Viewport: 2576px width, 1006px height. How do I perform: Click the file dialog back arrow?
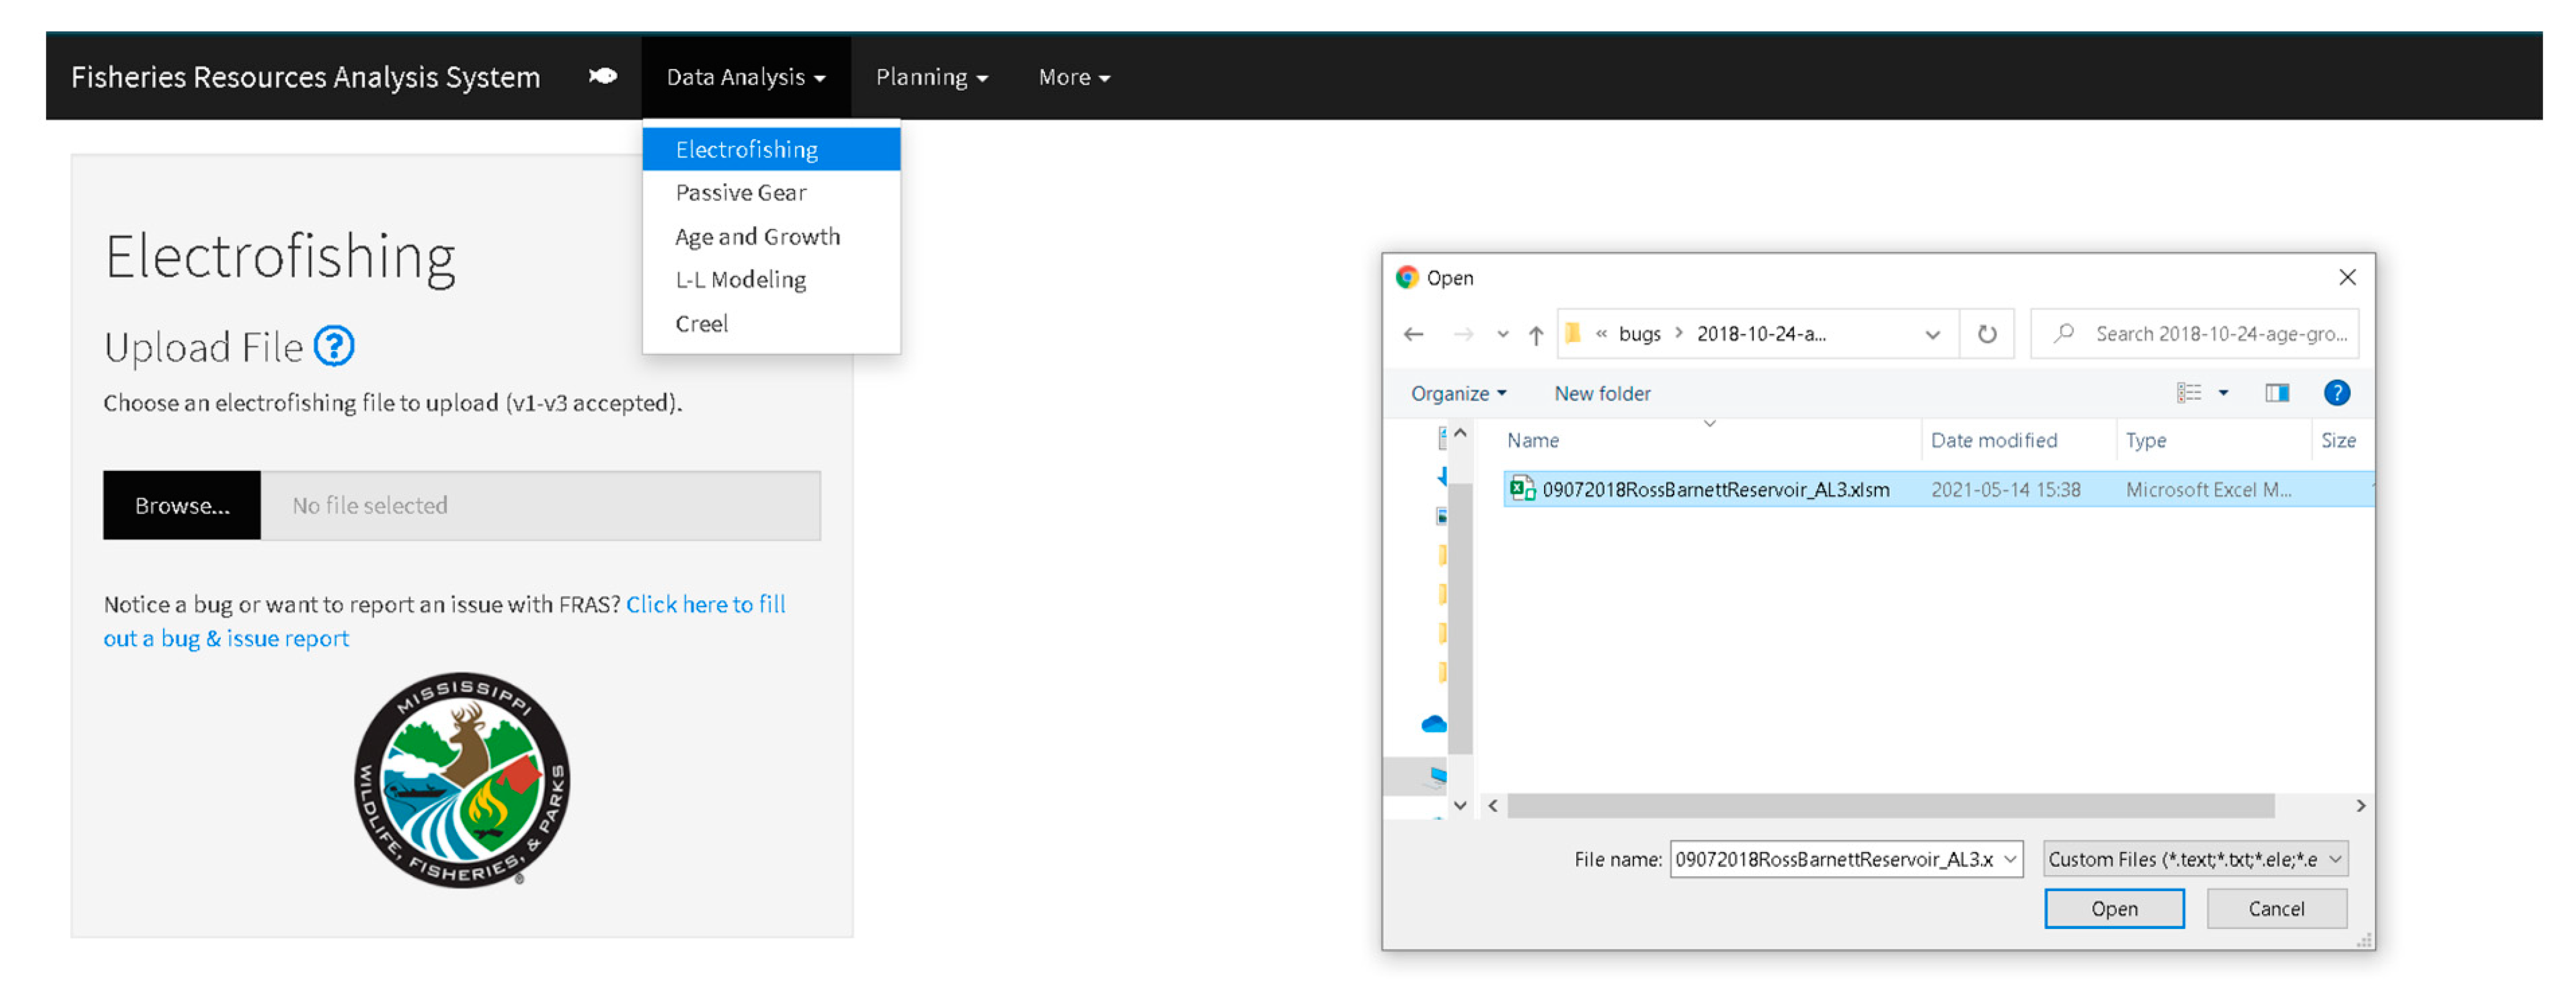[1413, 334]
